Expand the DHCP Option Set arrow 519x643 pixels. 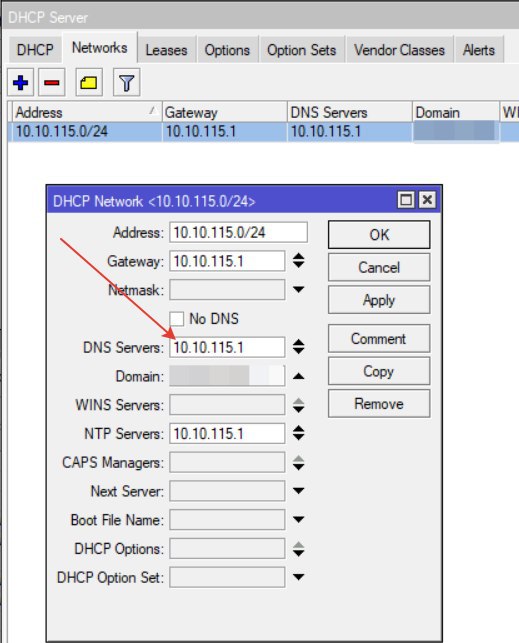(x=298, y=577)
